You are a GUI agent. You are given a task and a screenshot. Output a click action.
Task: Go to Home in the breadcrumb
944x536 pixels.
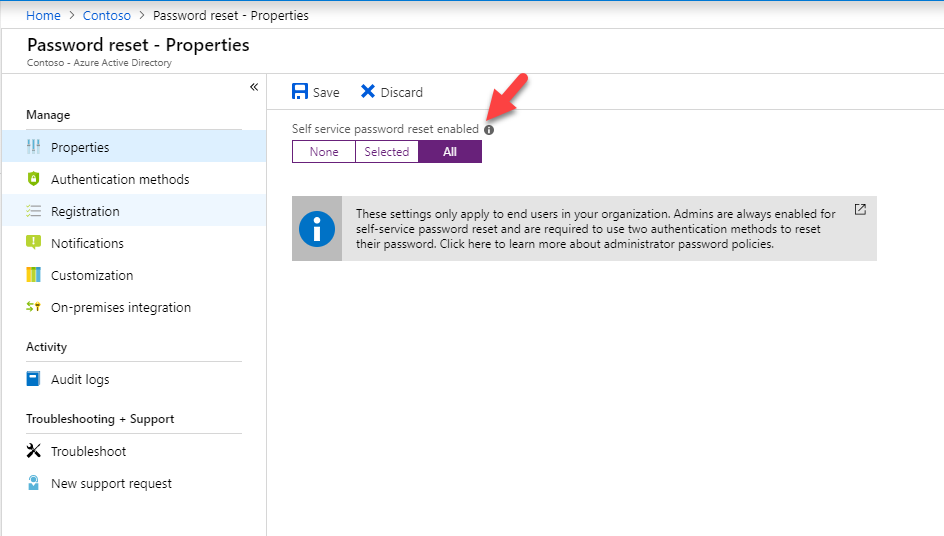(43, 16)
